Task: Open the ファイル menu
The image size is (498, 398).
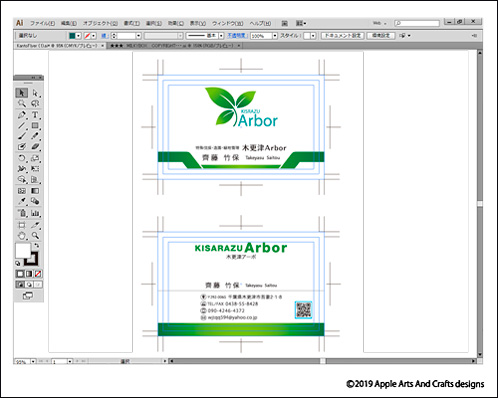Action: (x=43, y=23)
